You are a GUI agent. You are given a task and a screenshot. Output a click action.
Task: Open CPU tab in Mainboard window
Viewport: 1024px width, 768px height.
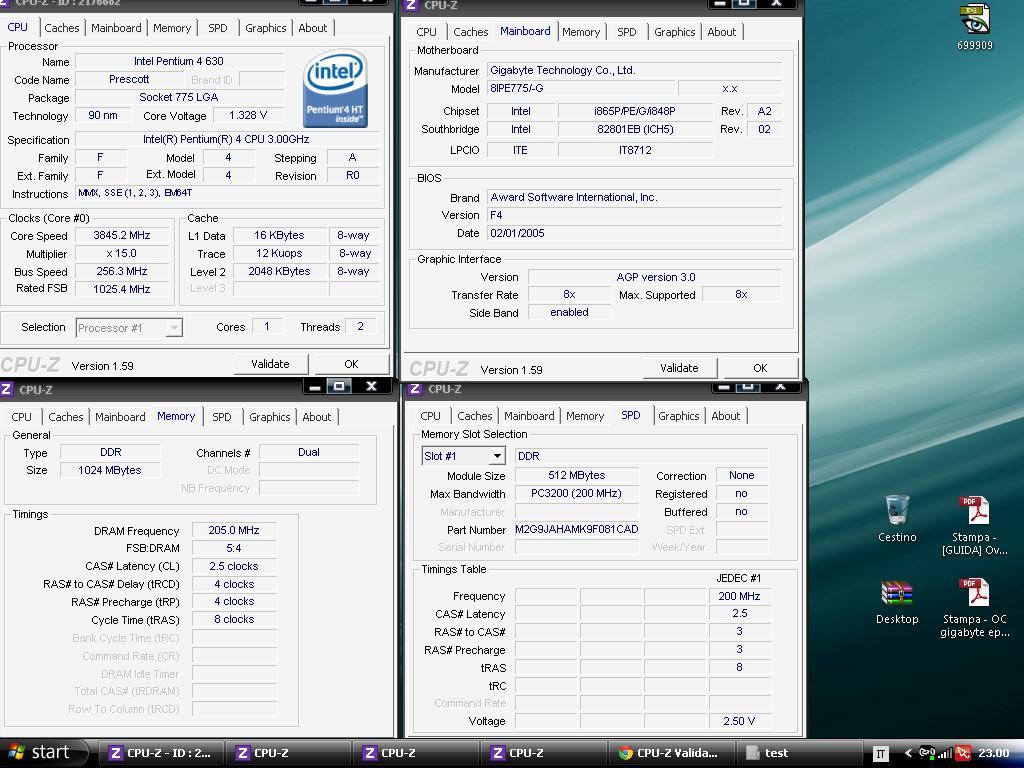coord(426,32)
